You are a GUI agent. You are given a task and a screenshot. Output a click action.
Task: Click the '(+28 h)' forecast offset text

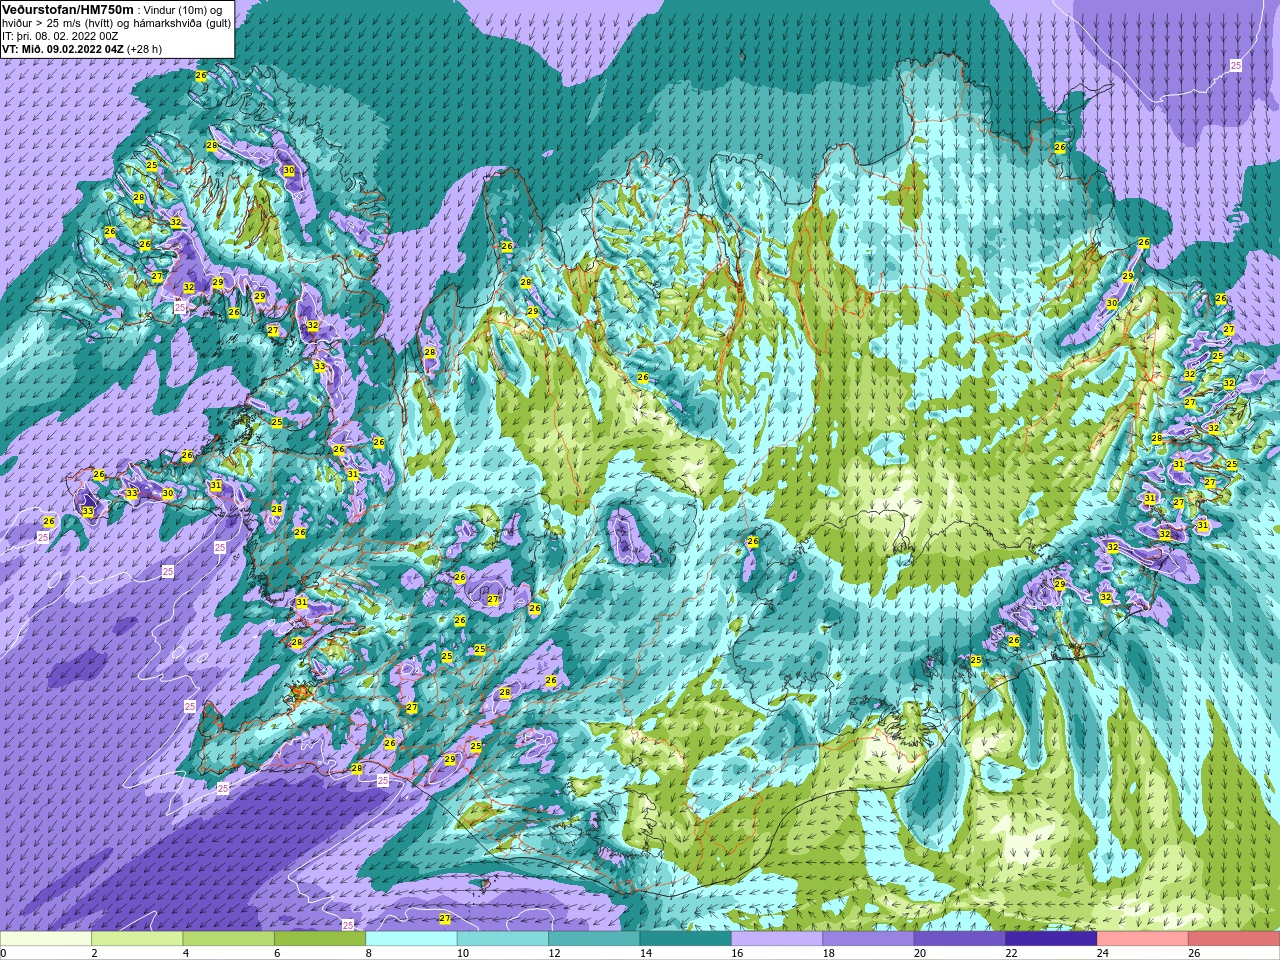[144, 49]
